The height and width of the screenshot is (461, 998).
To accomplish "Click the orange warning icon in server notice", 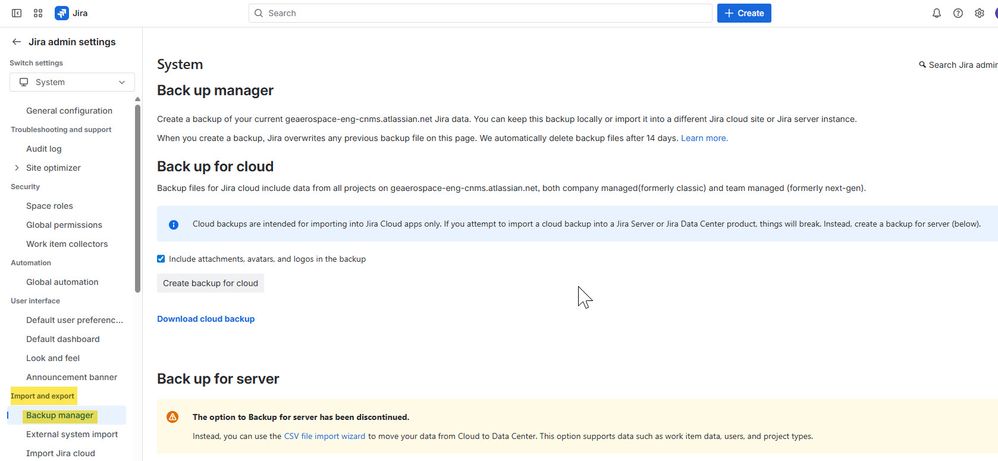I will (x=172, y=417).
